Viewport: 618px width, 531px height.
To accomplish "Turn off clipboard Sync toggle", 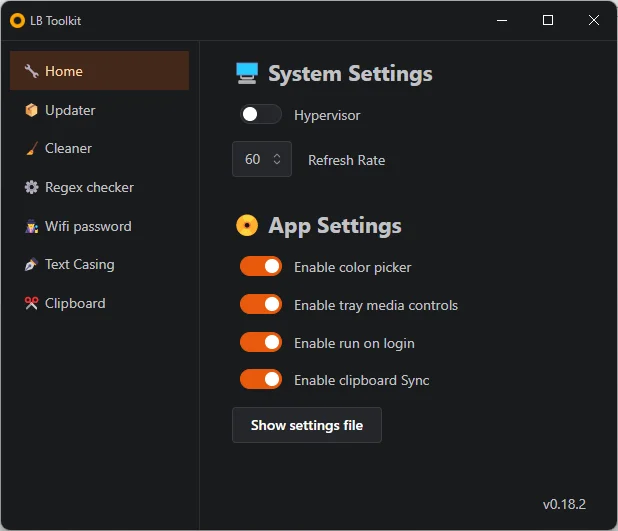I will point(261,379).
